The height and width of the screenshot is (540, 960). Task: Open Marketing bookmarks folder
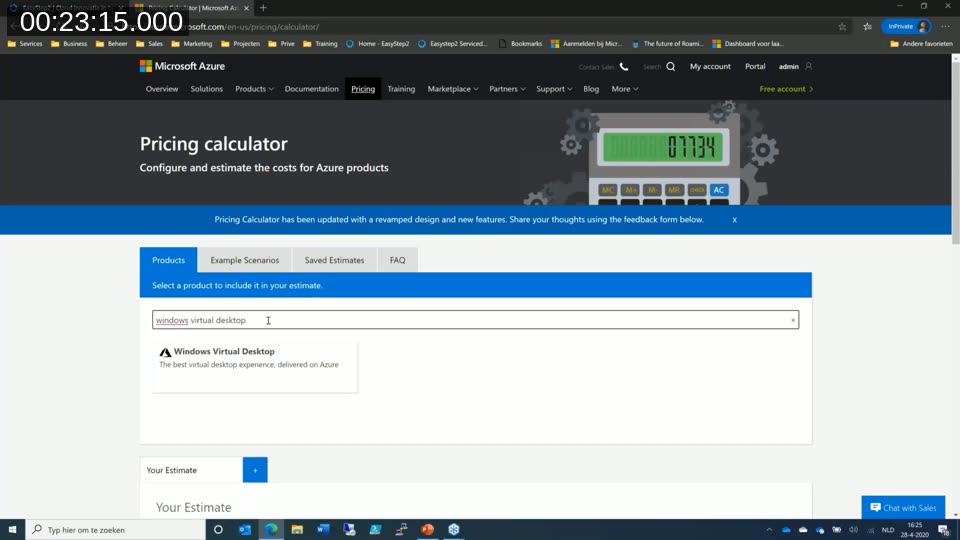(192, 44)
